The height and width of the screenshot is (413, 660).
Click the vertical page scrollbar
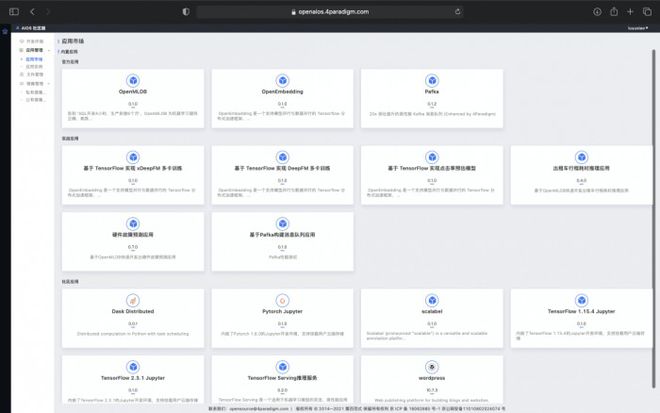pyautogui.click(x=654, y=219)
